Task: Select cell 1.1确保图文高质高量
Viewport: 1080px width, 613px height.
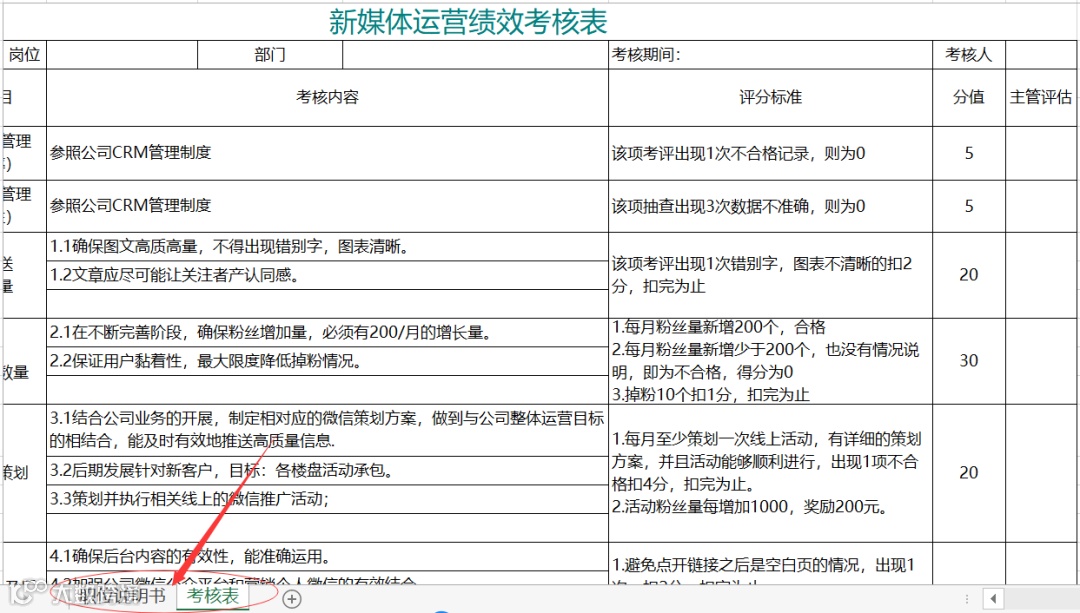Action: click(x=327, y=247)
